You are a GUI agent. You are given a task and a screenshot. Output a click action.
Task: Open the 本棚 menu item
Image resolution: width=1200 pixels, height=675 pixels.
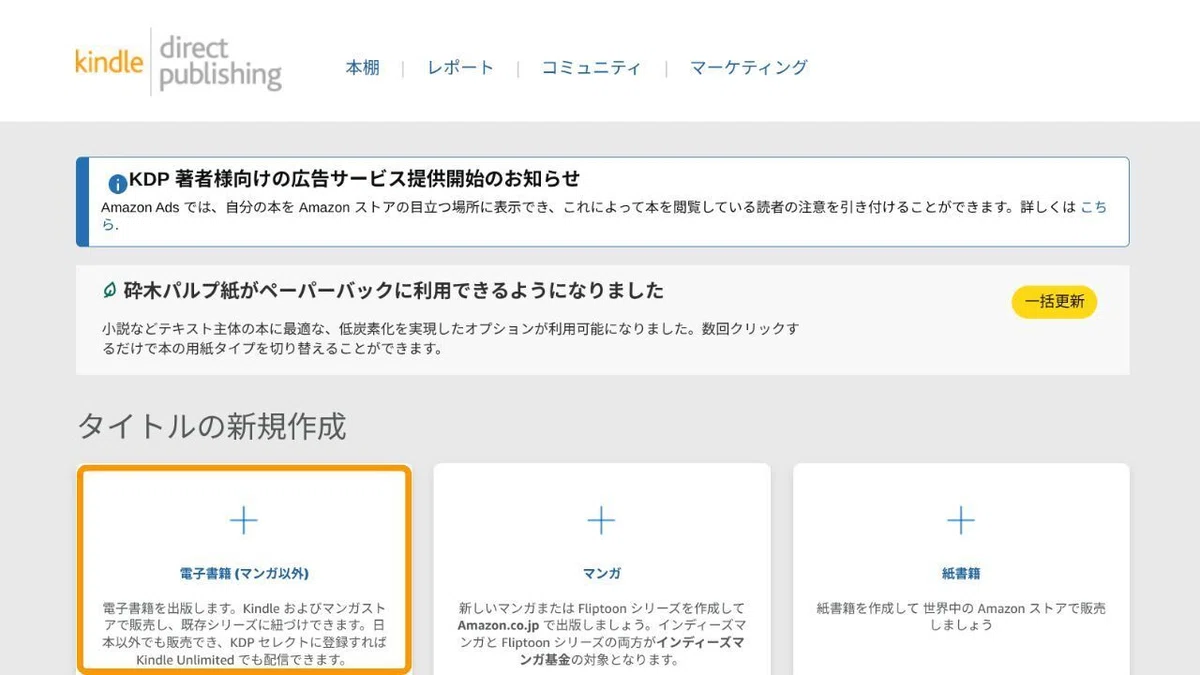coord(363,68)
